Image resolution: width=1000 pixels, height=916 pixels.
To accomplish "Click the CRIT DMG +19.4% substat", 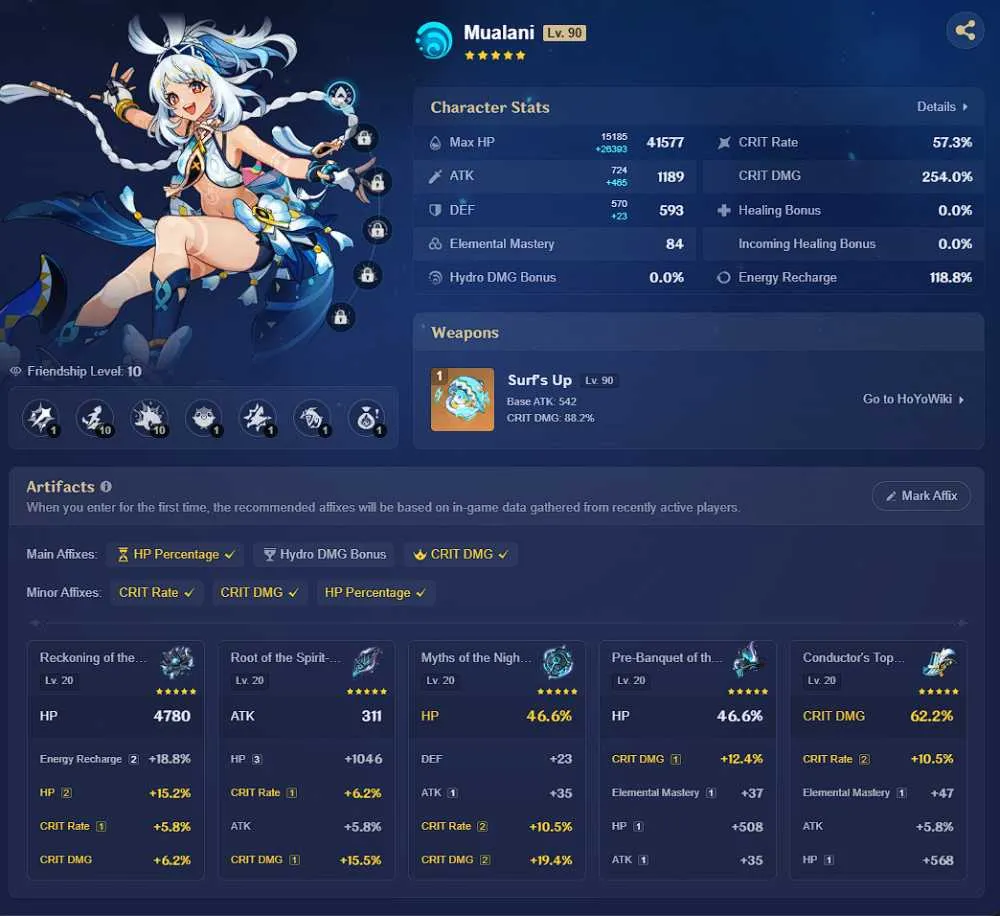I will 497,860.
